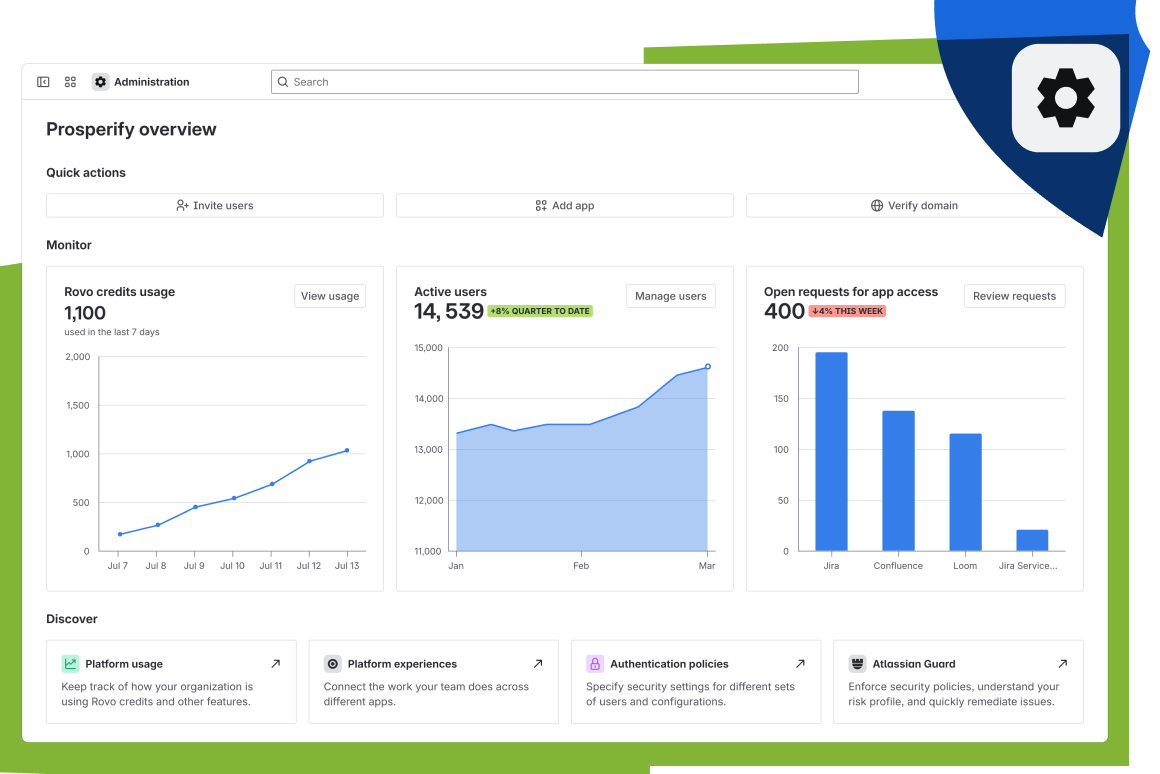Screen dimensions: 1160x774
Task: Click the Administration gear icon
Action: pos(100,82)
